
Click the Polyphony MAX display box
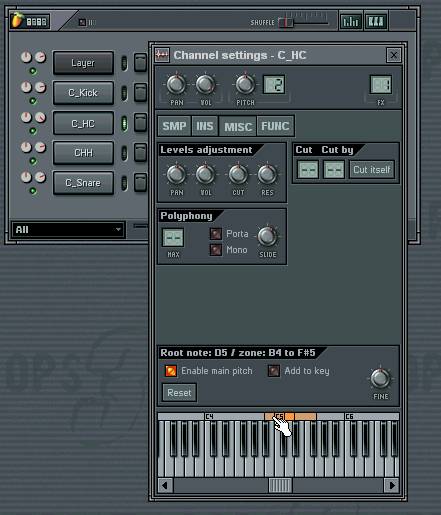click(173, 237)
